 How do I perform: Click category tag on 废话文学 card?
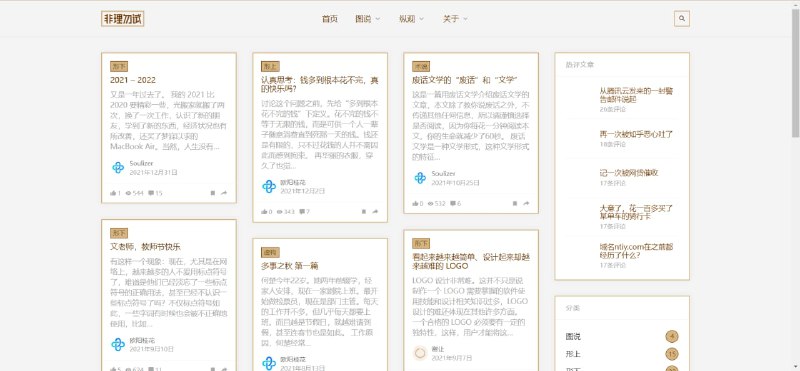point(421,66)
